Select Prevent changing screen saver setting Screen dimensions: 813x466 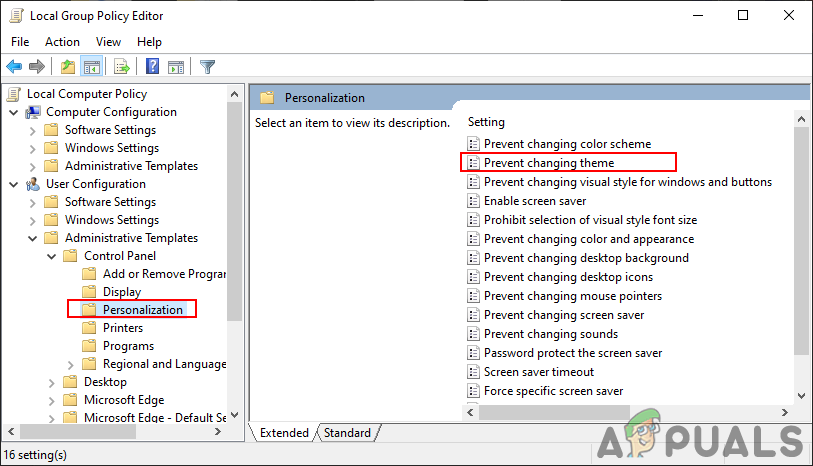point(564,315)
